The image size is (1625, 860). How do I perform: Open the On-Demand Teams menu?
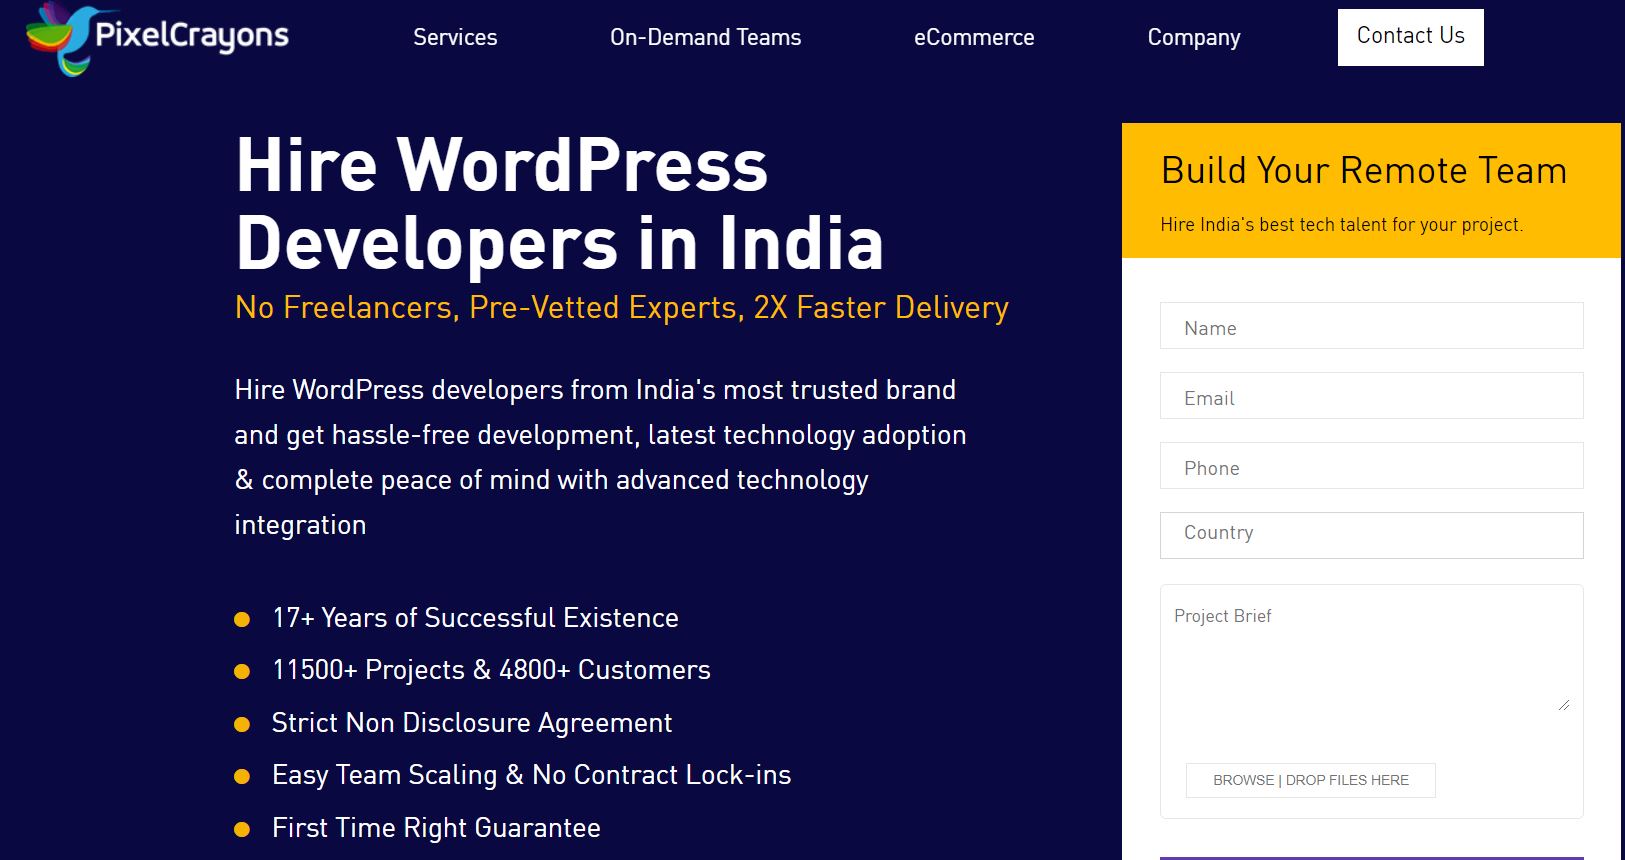click(x=705, y=37)
